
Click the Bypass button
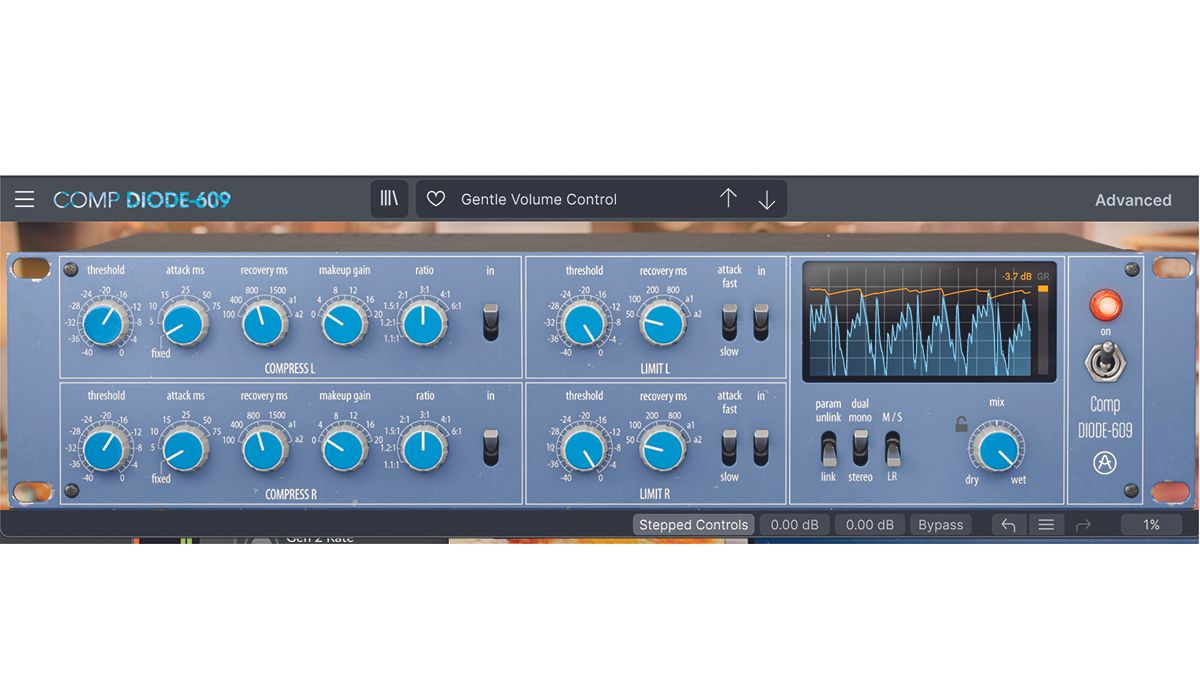click(940, 524)
